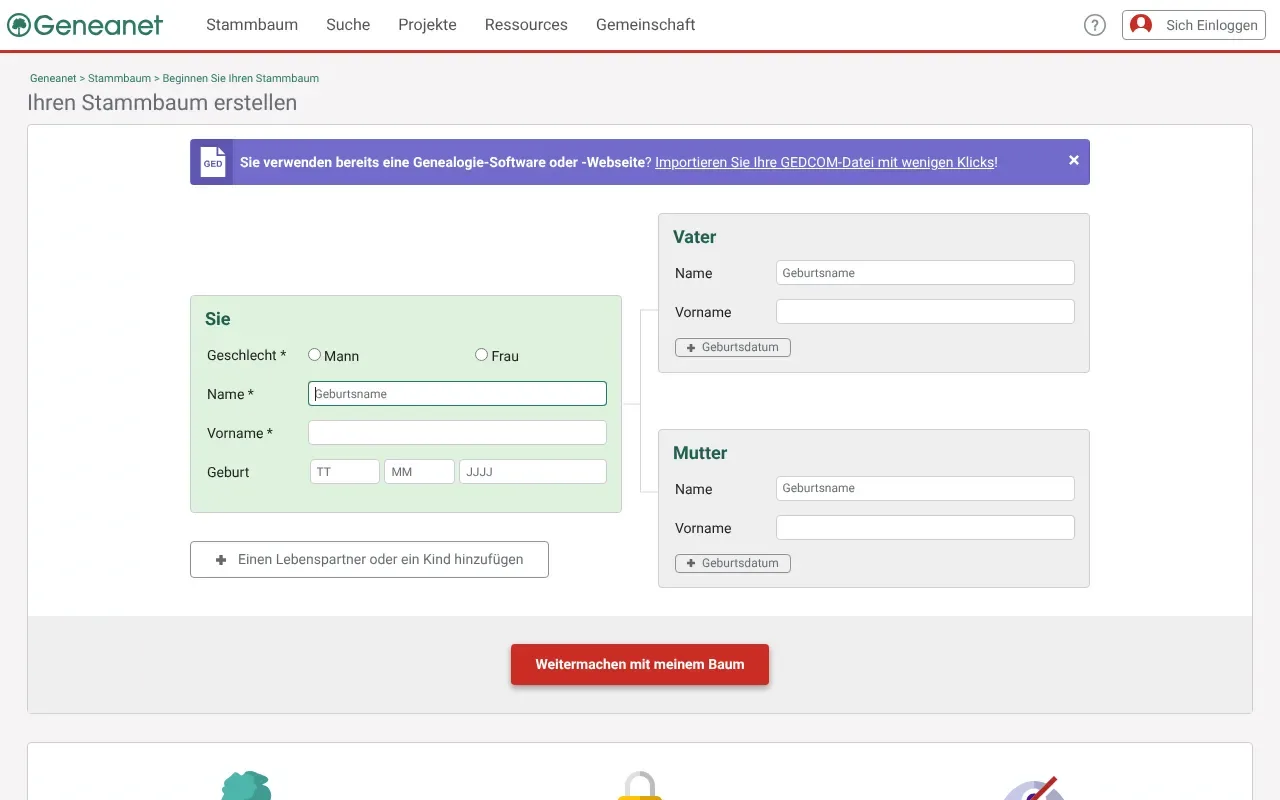Select the Frau gender radio button
Image resolution: width=1280 pixels, height=800 pixels.
(x=481, y=355)
